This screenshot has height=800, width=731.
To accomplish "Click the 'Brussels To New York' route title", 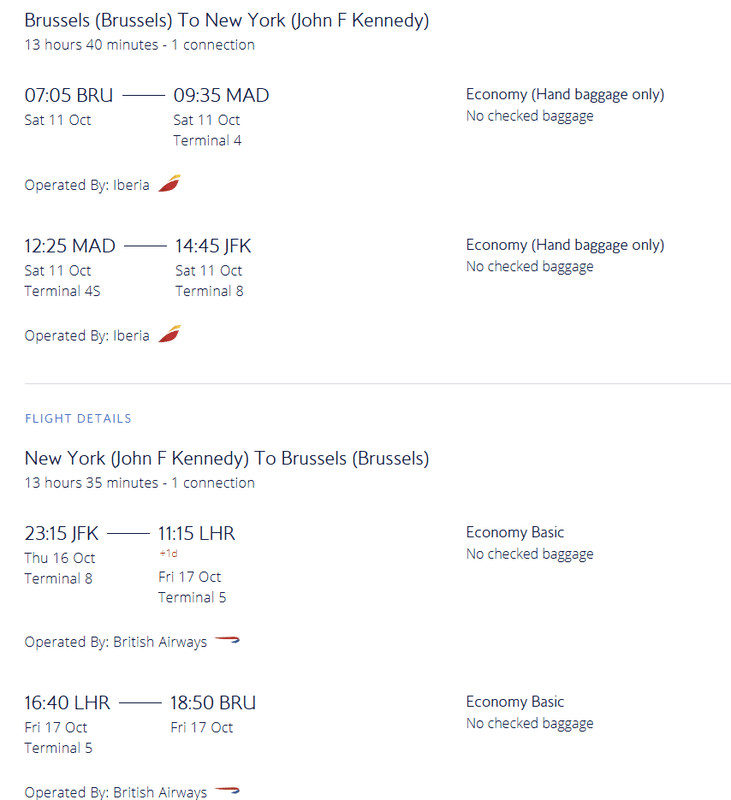I will click(x=226, y=20).
